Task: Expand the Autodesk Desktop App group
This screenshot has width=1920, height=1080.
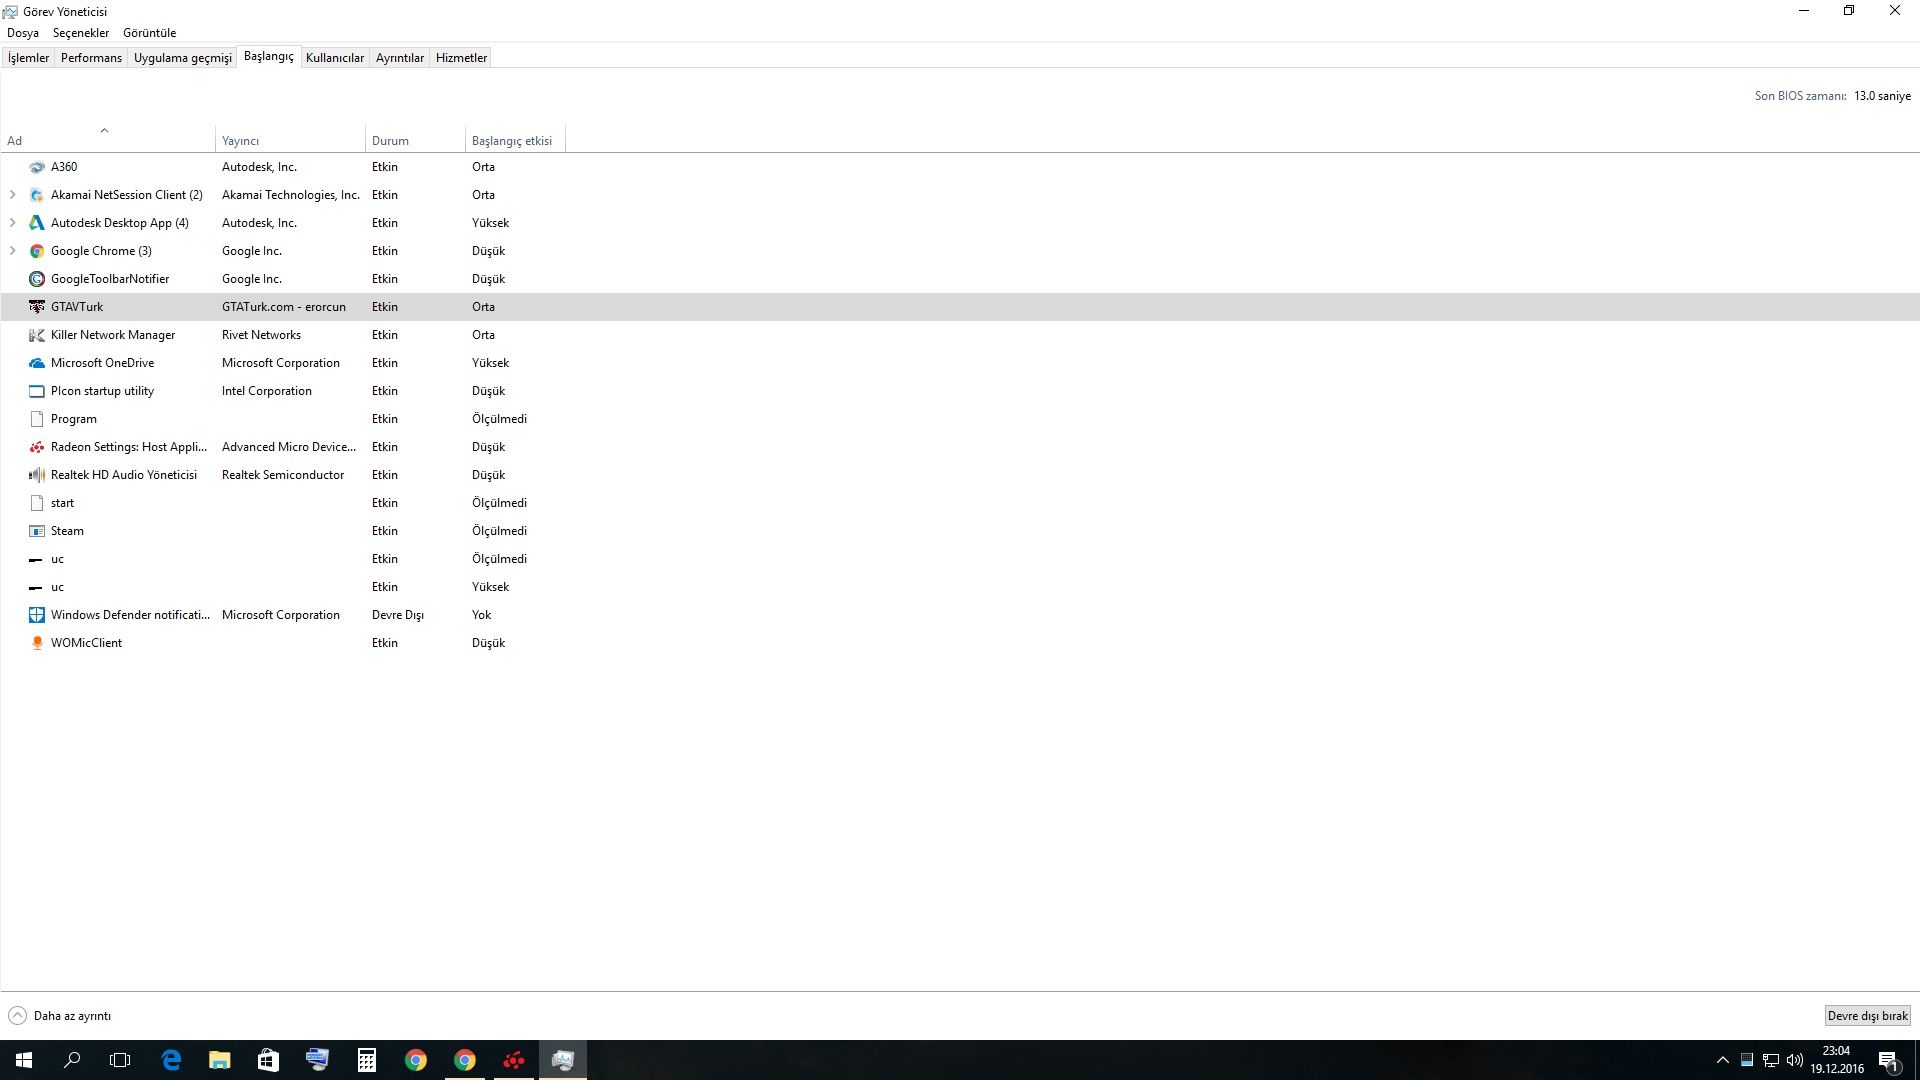Action: (x=12, y=223)
